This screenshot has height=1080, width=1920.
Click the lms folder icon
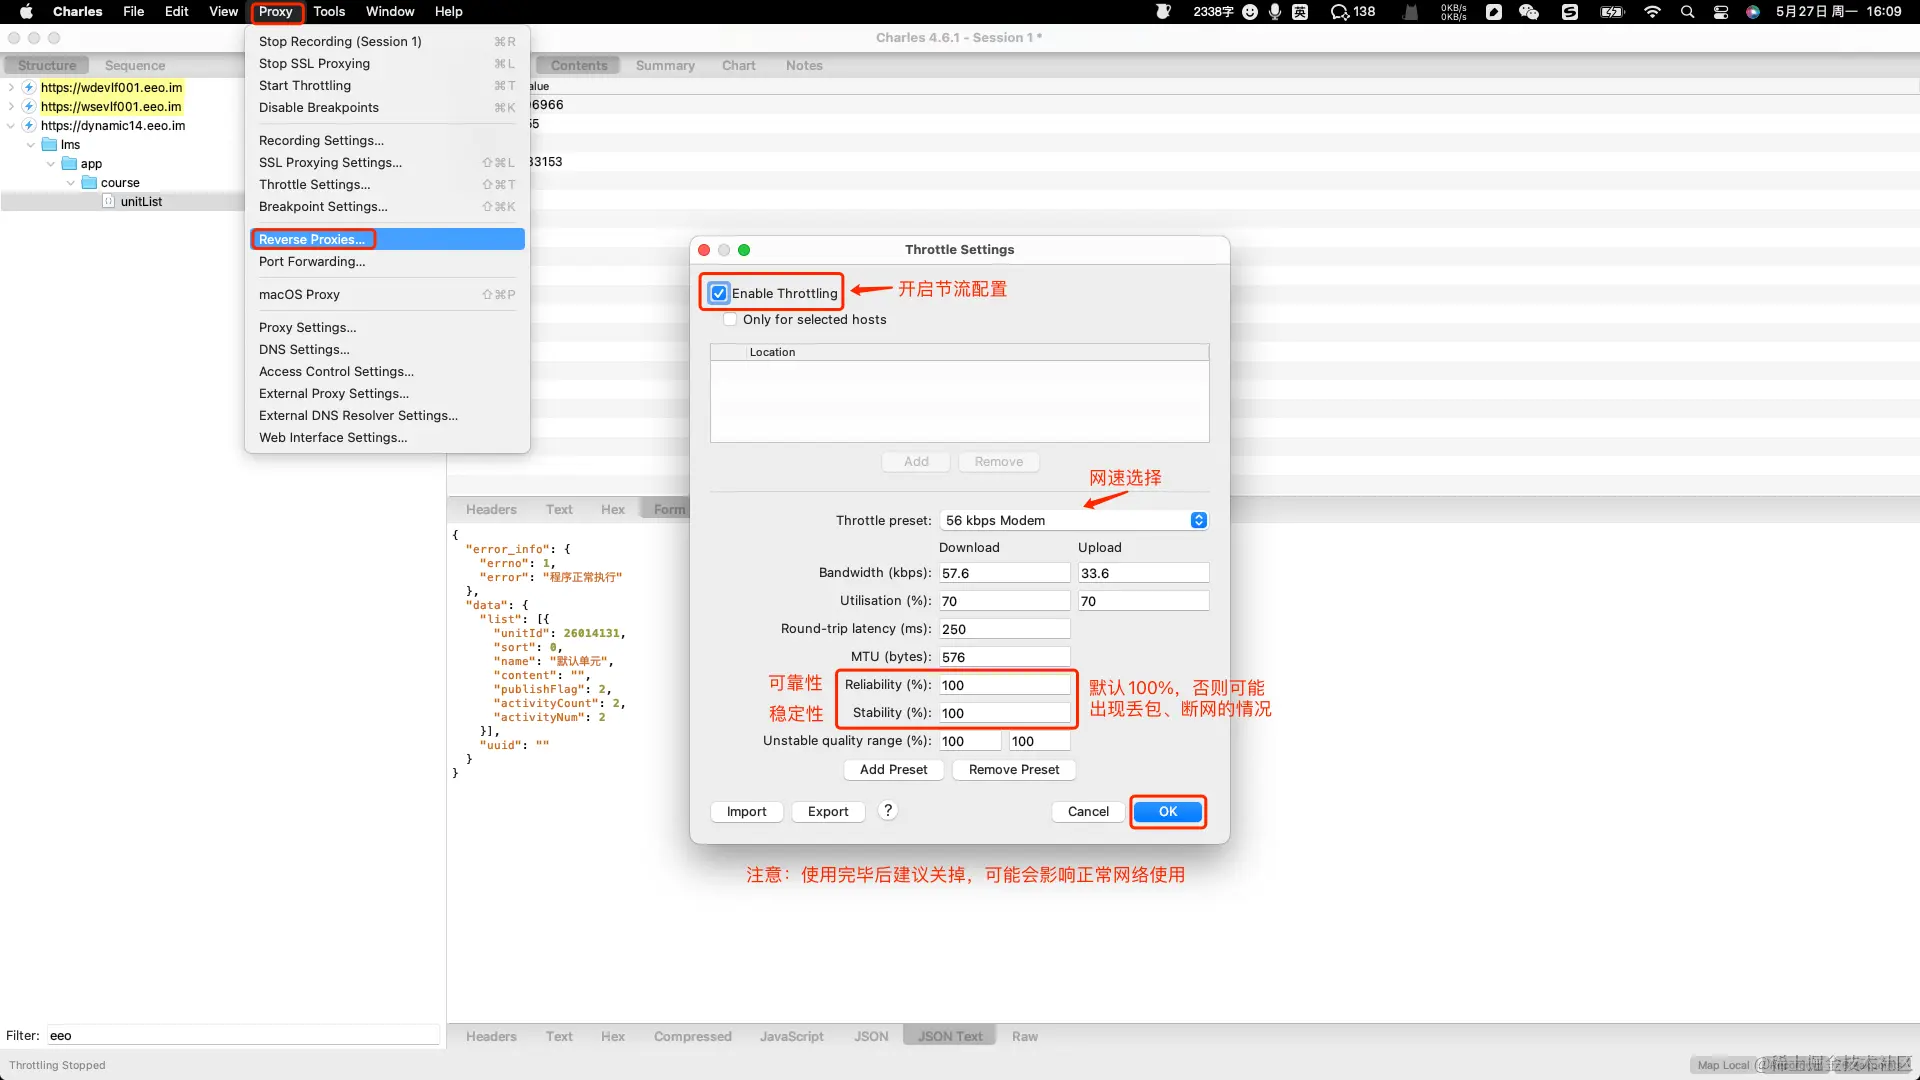pyautogui.click(x=49, y=144)
